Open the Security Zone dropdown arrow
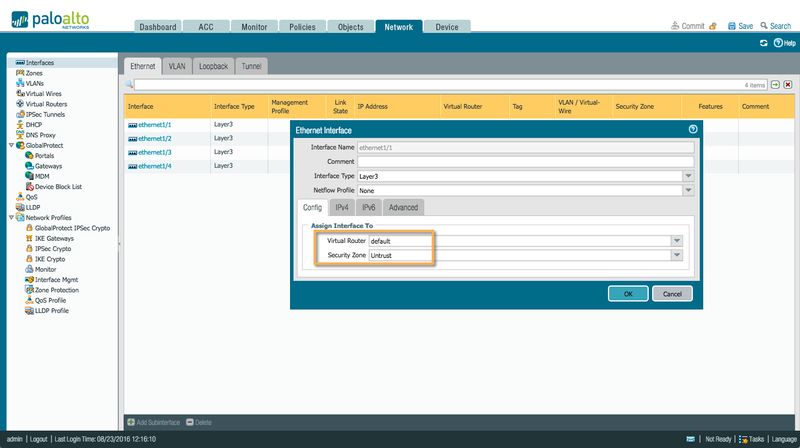Viewport: 800px width, 448px height. point(677,256)
